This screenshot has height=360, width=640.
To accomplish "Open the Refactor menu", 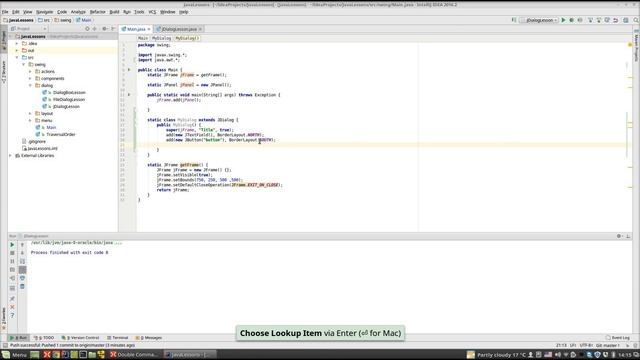I will (x=98, y=12).
